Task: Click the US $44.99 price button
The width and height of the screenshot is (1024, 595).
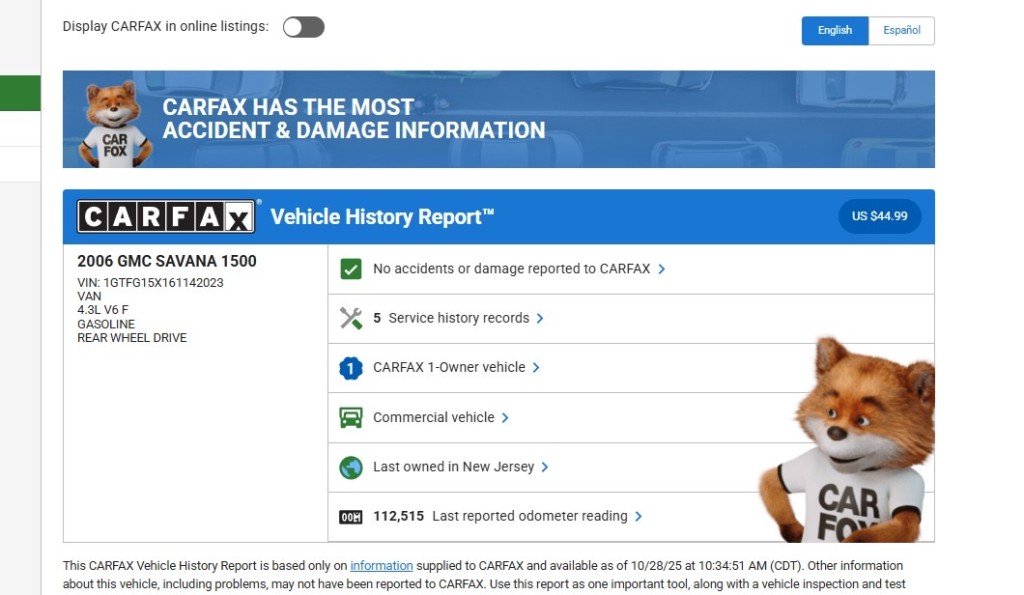Action: (879, 217)
